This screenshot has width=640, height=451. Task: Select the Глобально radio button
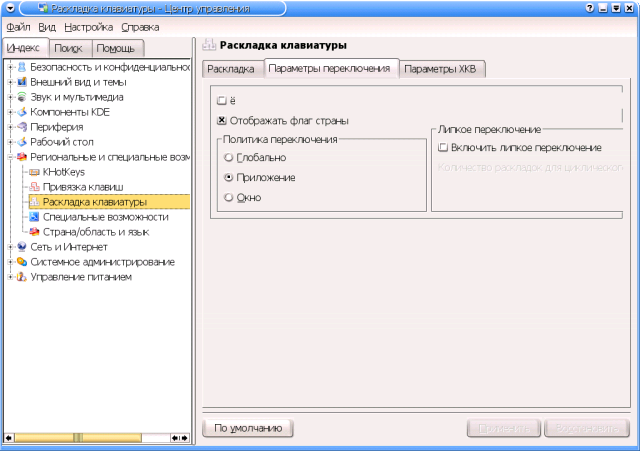230,158
